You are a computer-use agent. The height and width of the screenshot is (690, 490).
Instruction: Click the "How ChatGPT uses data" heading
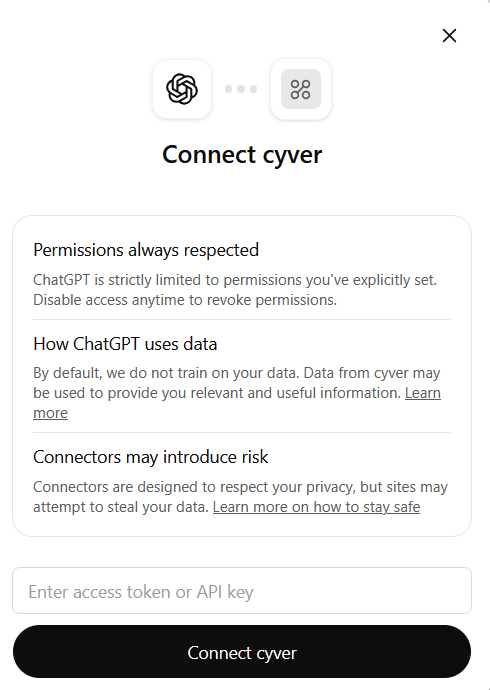(125, 344)
